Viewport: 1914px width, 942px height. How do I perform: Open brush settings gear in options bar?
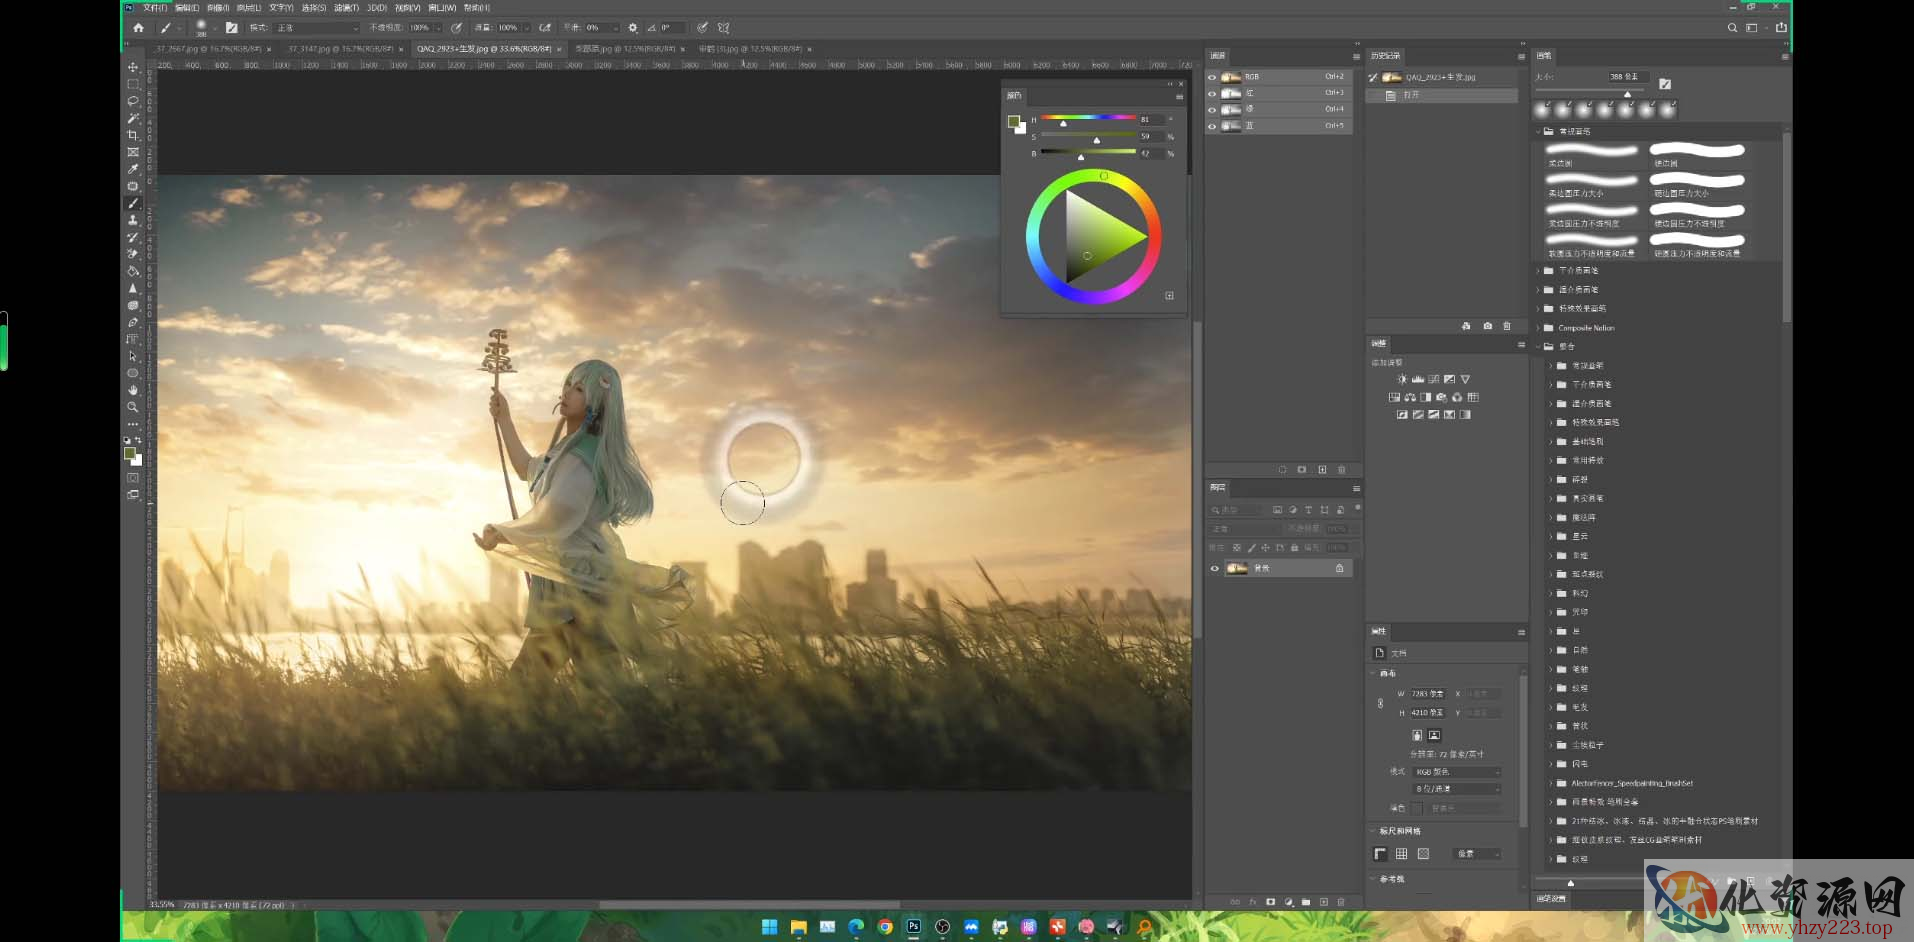[x=632, y=28]
